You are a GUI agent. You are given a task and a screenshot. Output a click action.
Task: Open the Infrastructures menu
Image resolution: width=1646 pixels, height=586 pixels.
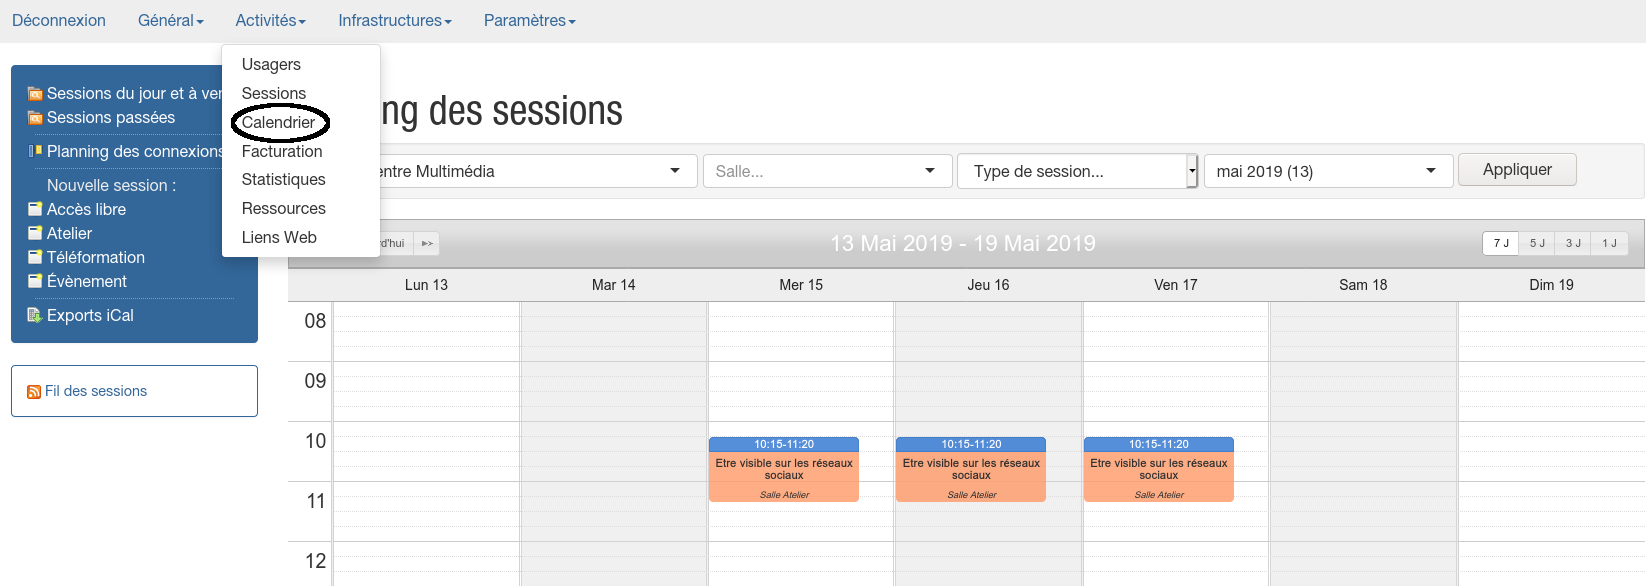point(394,20)
